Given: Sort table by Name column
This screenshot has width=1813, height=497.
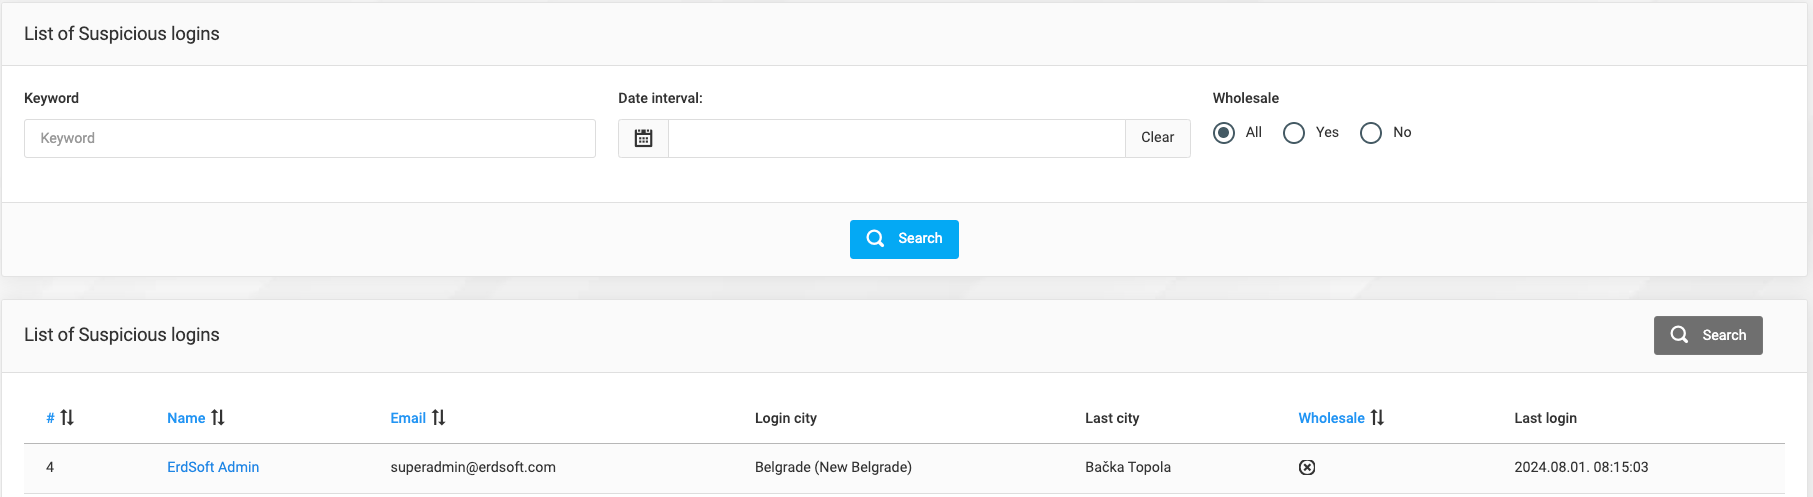Looking at the screenshot, I should tap(196, 418).
